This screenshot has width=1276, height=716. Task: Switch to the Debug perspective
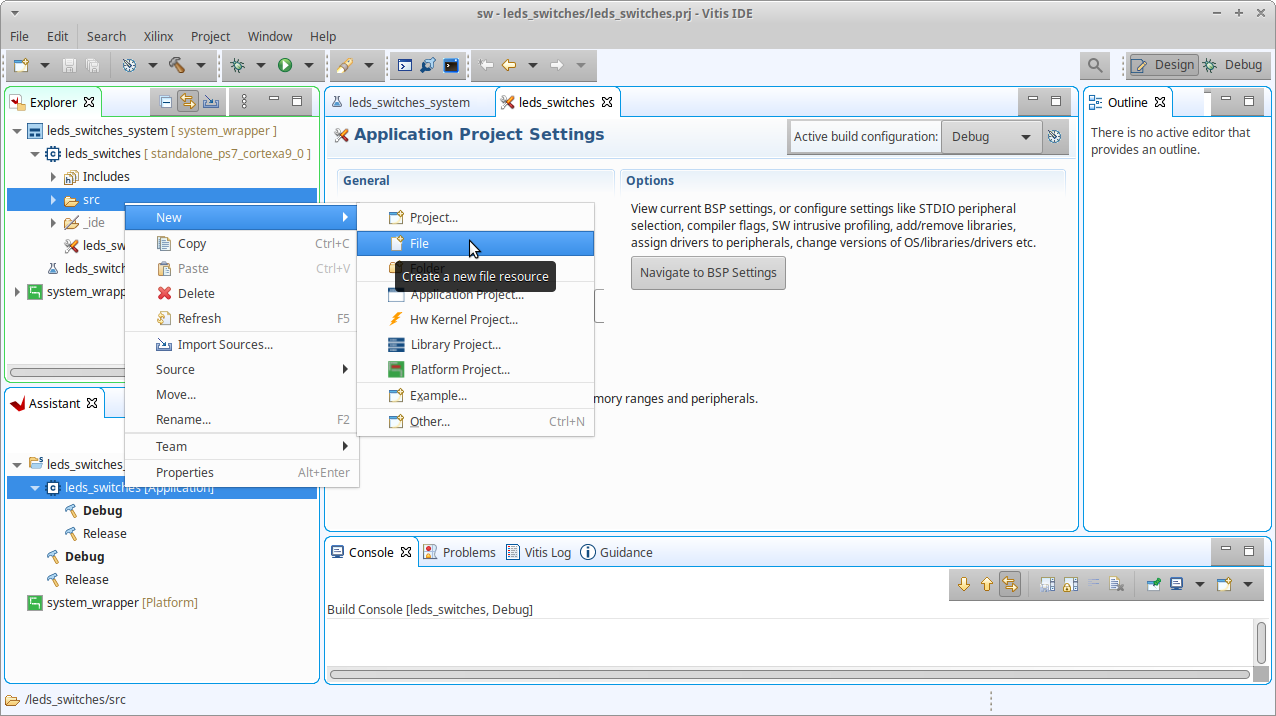tap(1233, 65)
